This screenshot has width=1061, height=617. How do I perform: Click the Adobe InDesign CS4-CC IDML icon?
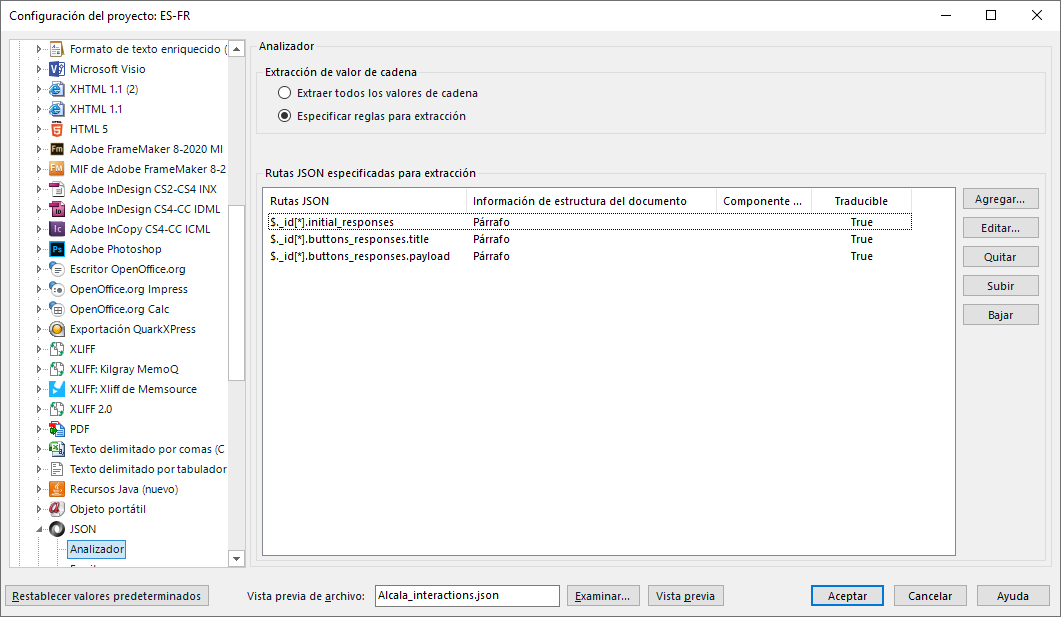click(x=57, y=209)
